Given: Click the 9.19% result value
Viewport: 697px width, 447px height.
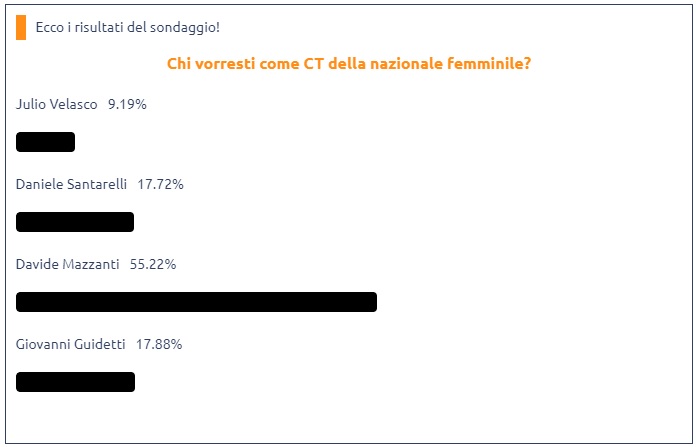Looking at the screenshot, I should pos(127,104).
